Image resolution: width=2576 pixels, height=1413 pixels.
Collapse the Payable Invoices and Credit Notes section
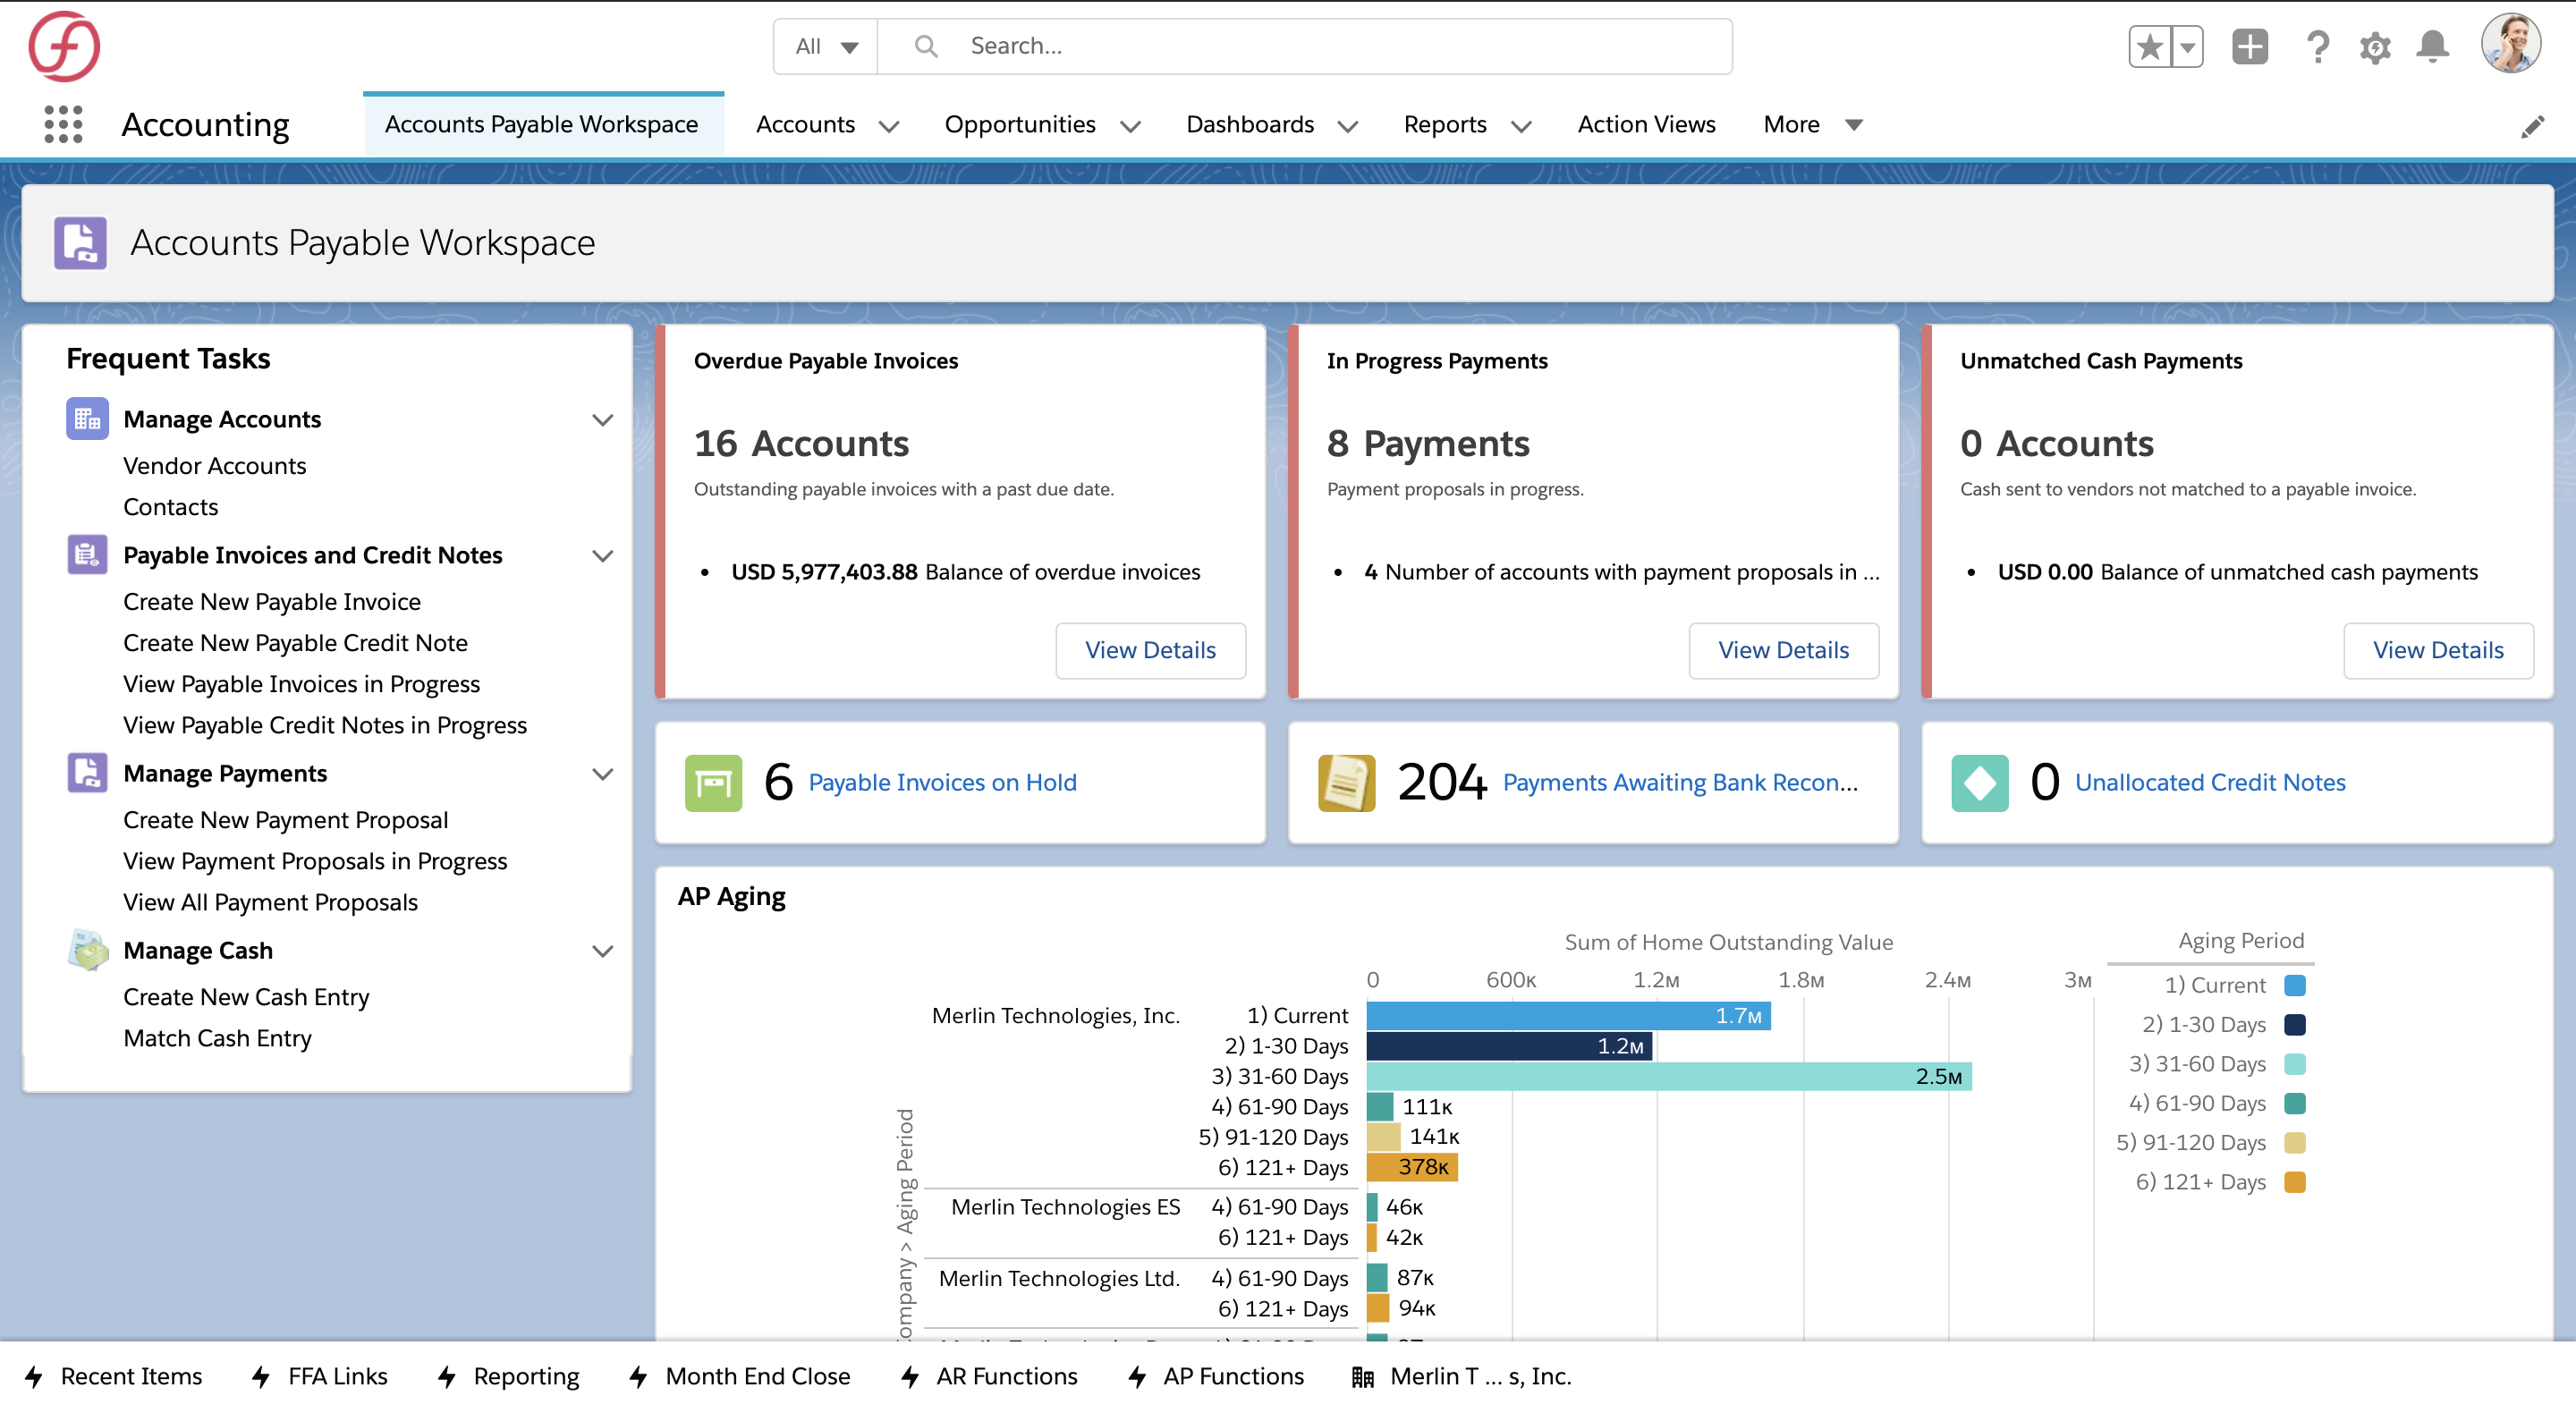point(604,554)
